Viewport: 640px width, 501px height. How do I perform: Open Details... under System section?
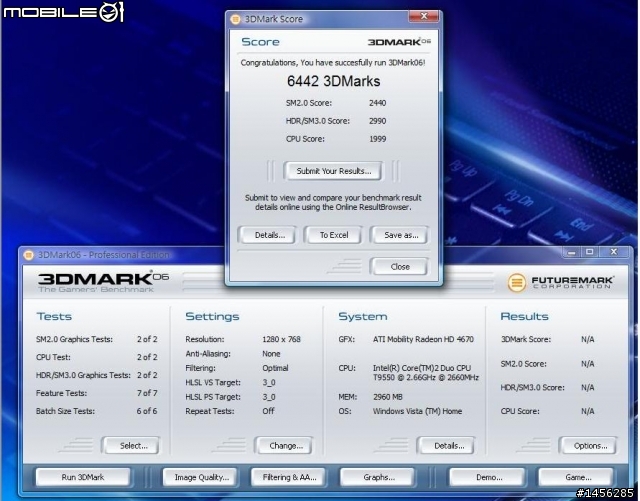[x=447, y=445]
